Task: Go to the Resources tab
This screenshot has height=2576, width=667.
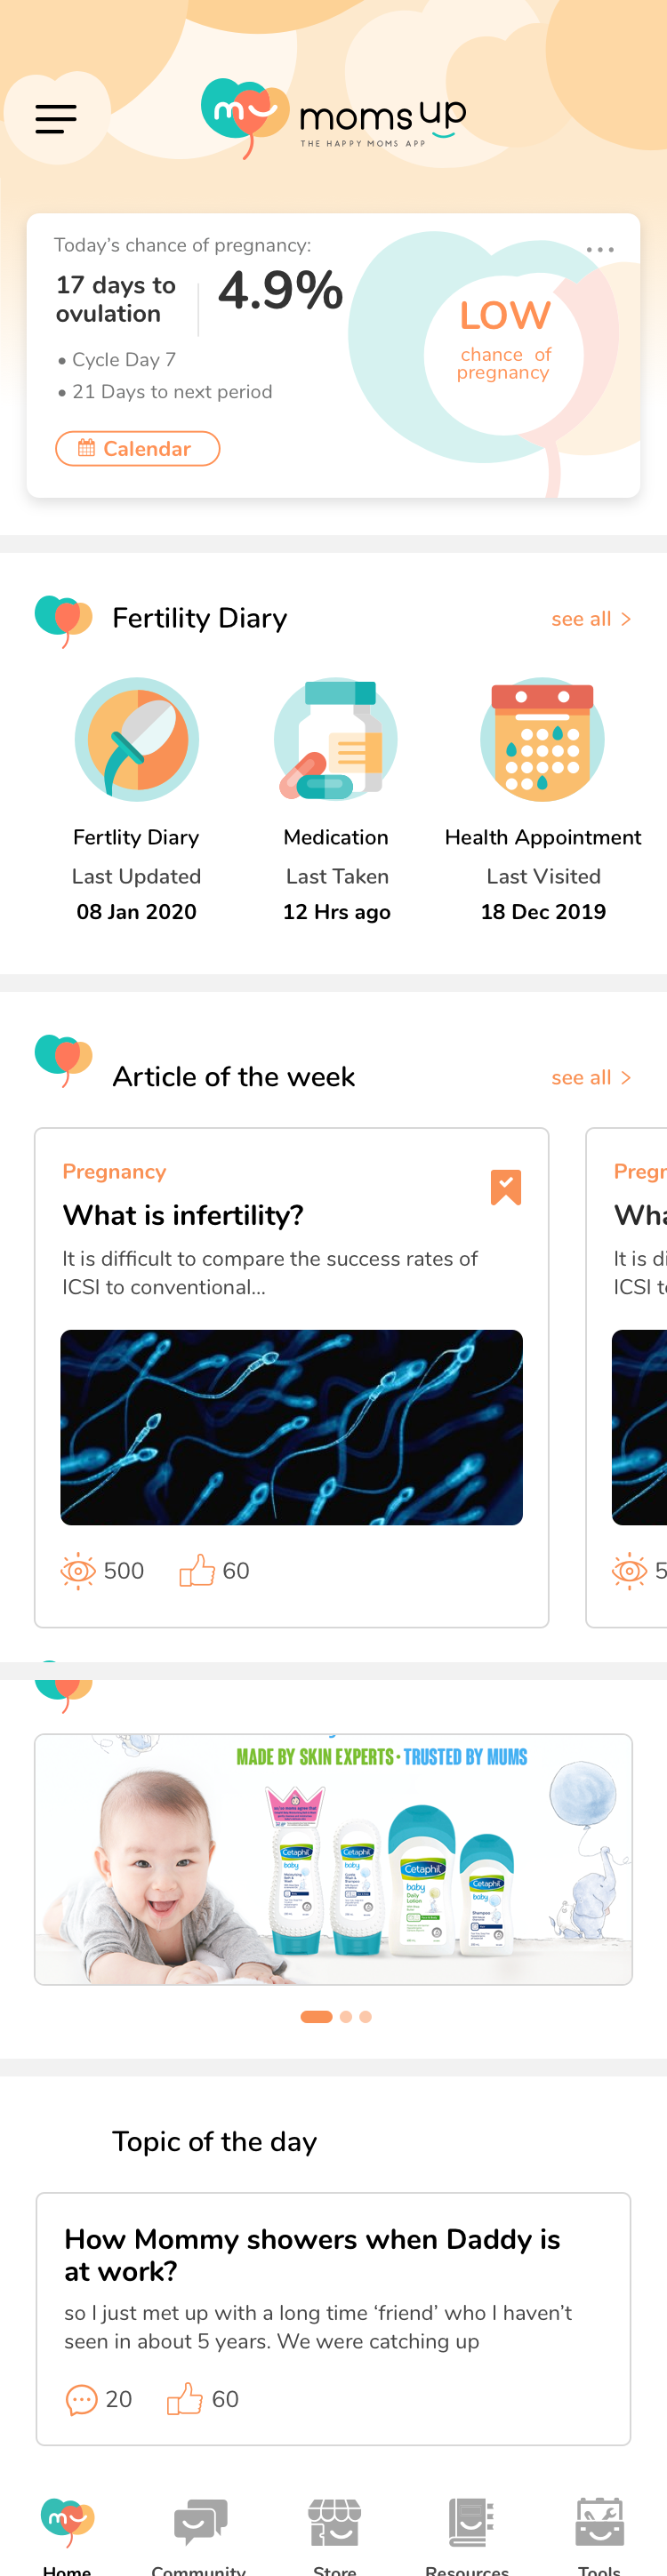Action: 467,2530
